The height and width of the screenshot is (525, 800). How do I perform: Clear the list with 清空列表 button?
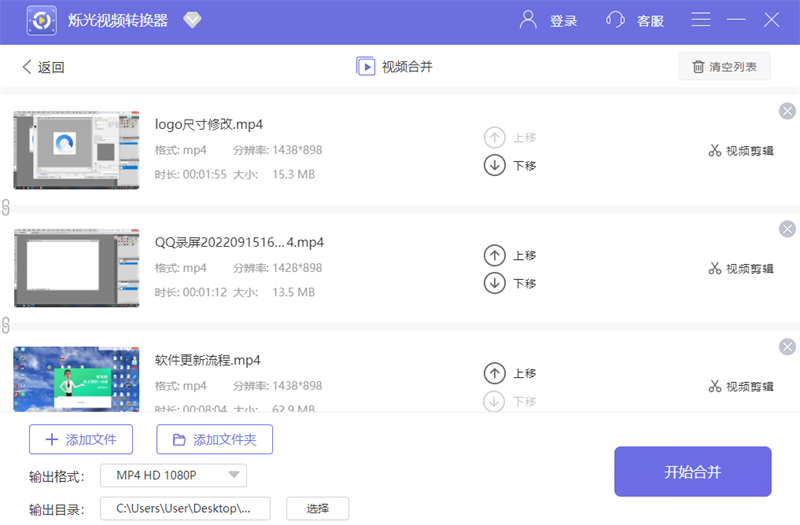coord(725,67)
